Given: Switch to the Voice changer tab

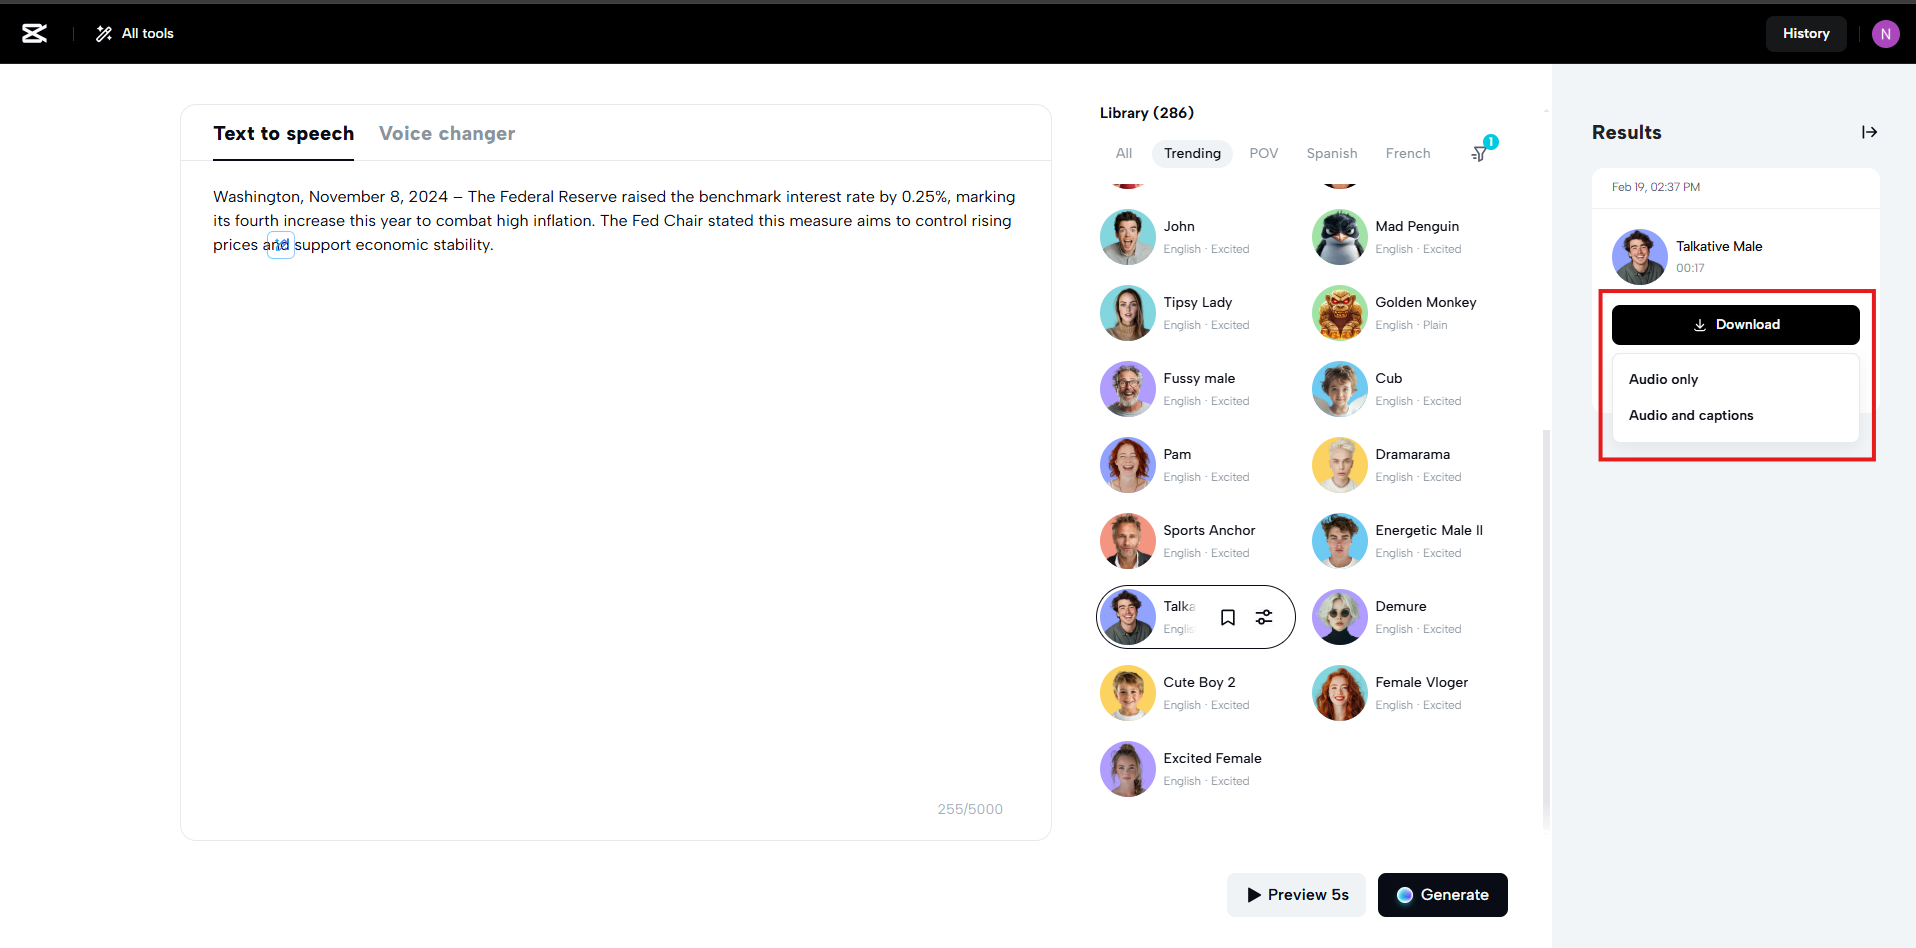Looking at the screenshot, I should pyautogui.click(x=447, y=134).
